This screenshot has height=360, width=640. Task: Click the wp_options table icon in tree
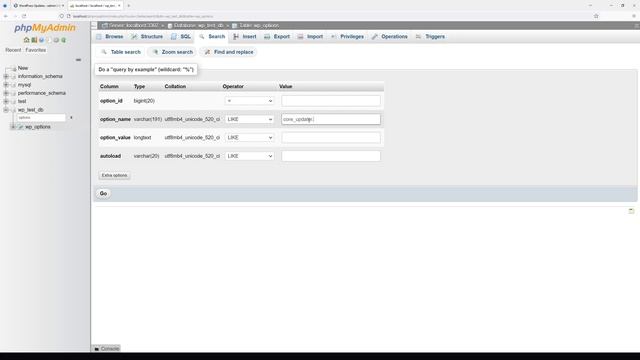click(x=20, y=127)
